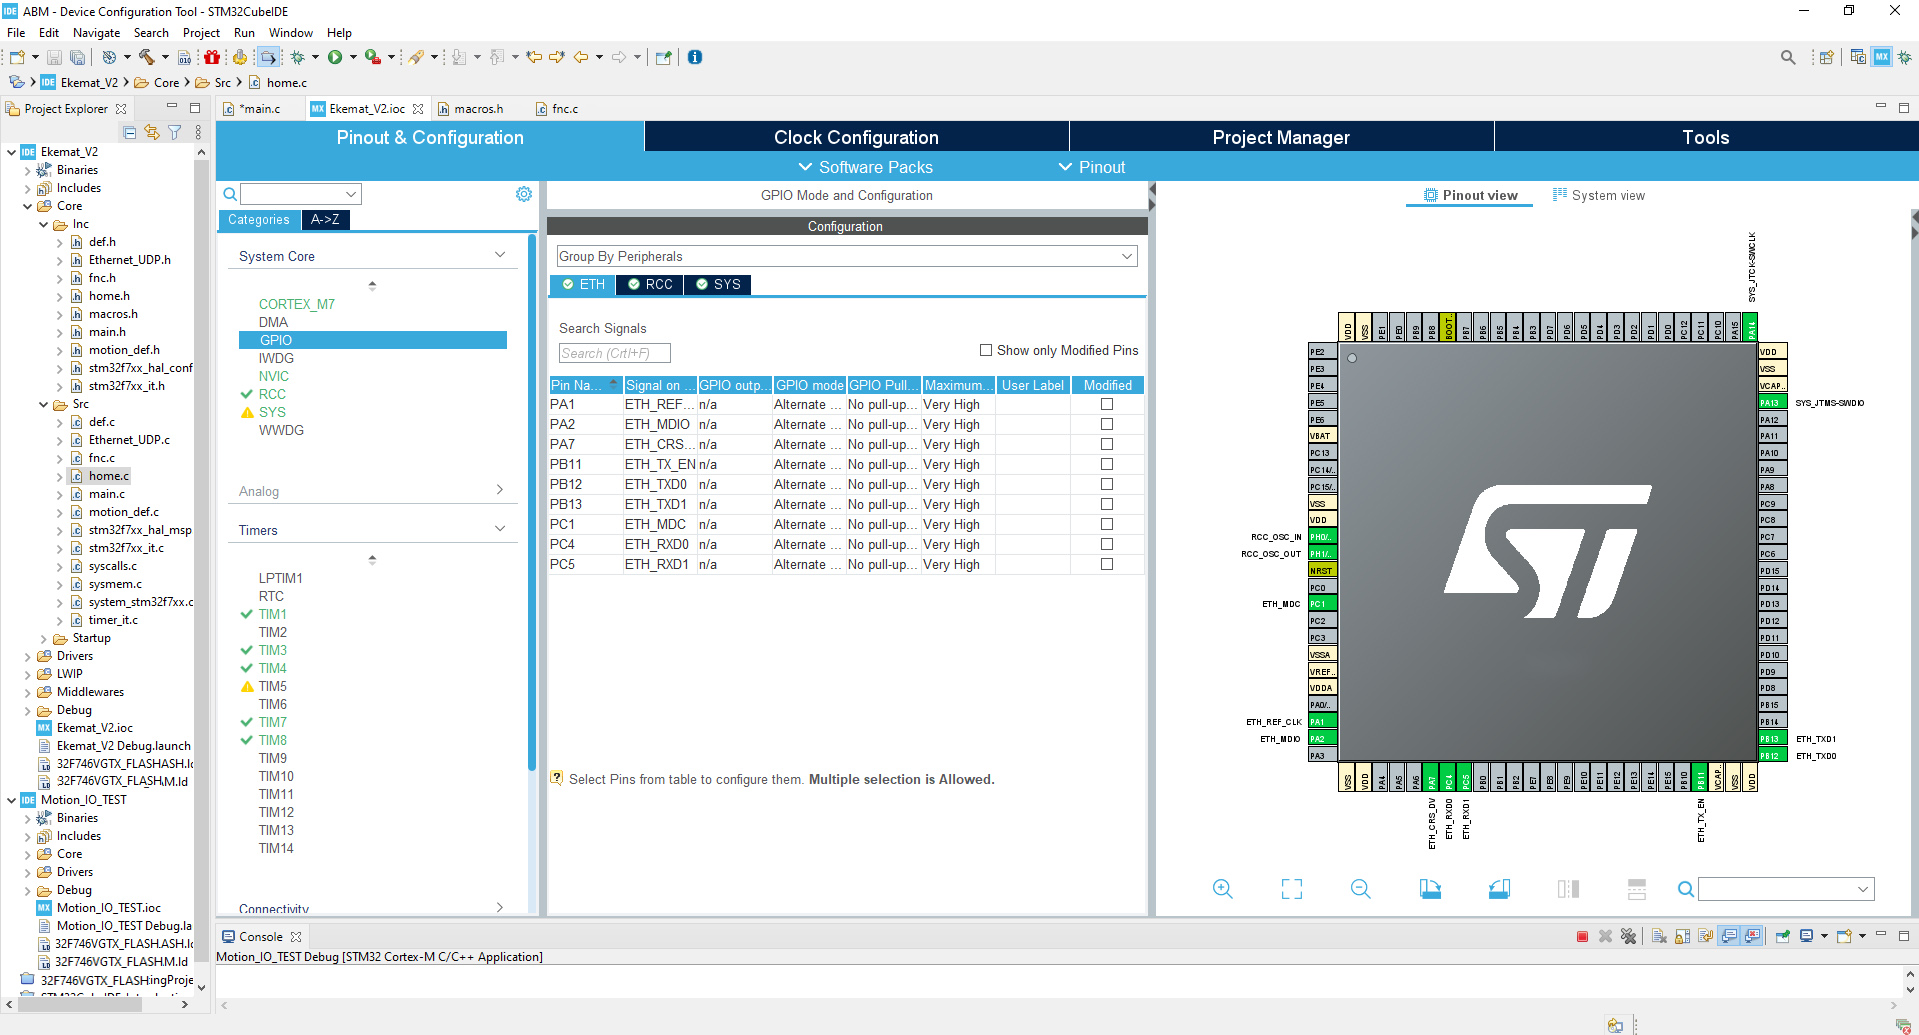1919x1035 pixels.
Task: Open home.c in the Src folder
Action: click(108, 476)
